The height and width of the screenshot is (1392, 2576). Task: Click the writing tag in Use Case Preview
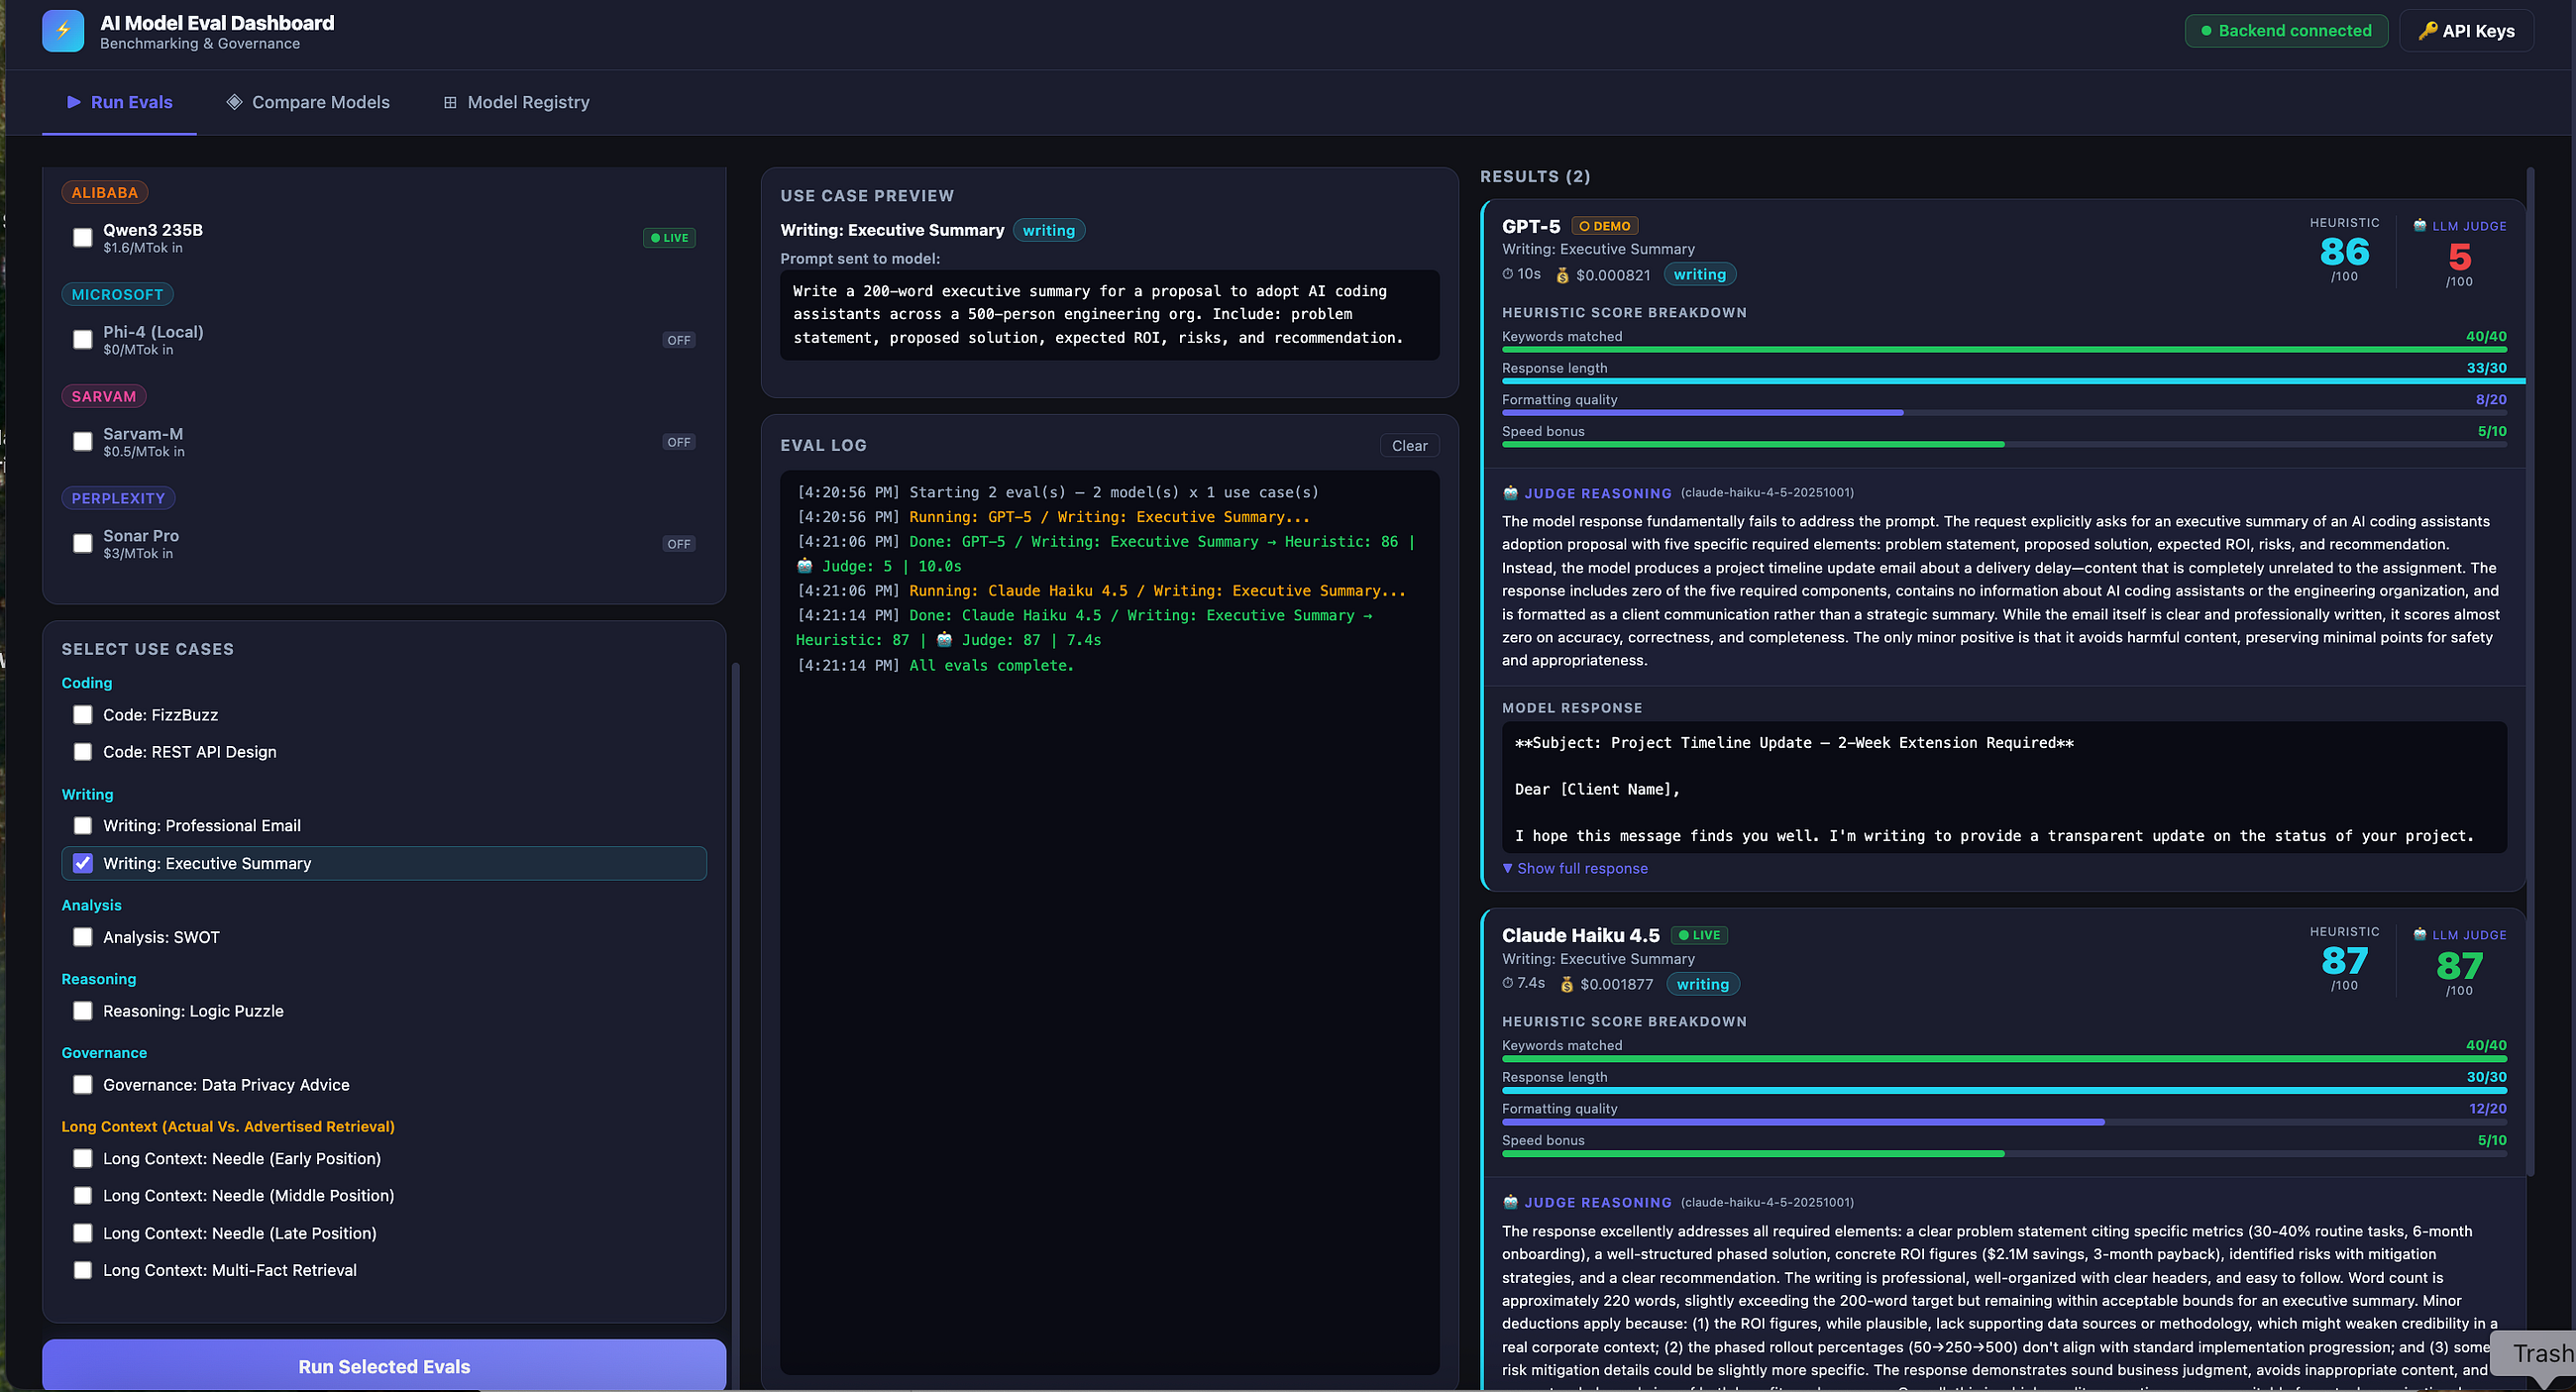1048,230
